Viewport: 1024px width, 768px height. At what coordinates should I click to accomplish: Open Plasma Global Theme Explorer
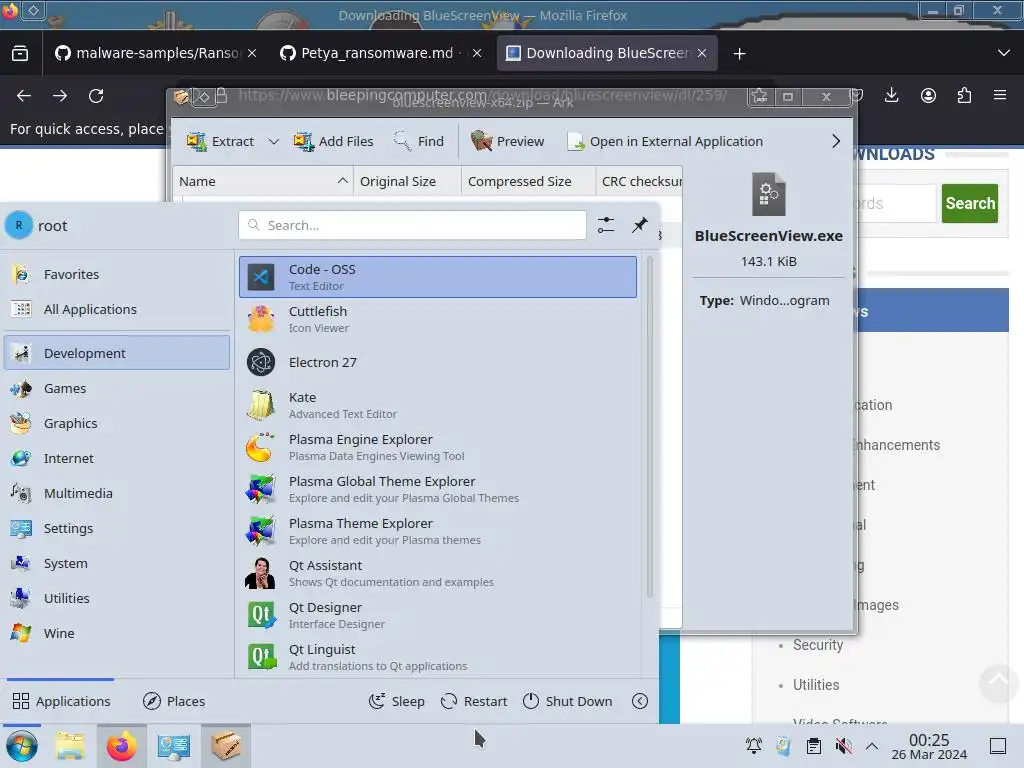coord(438,489)
